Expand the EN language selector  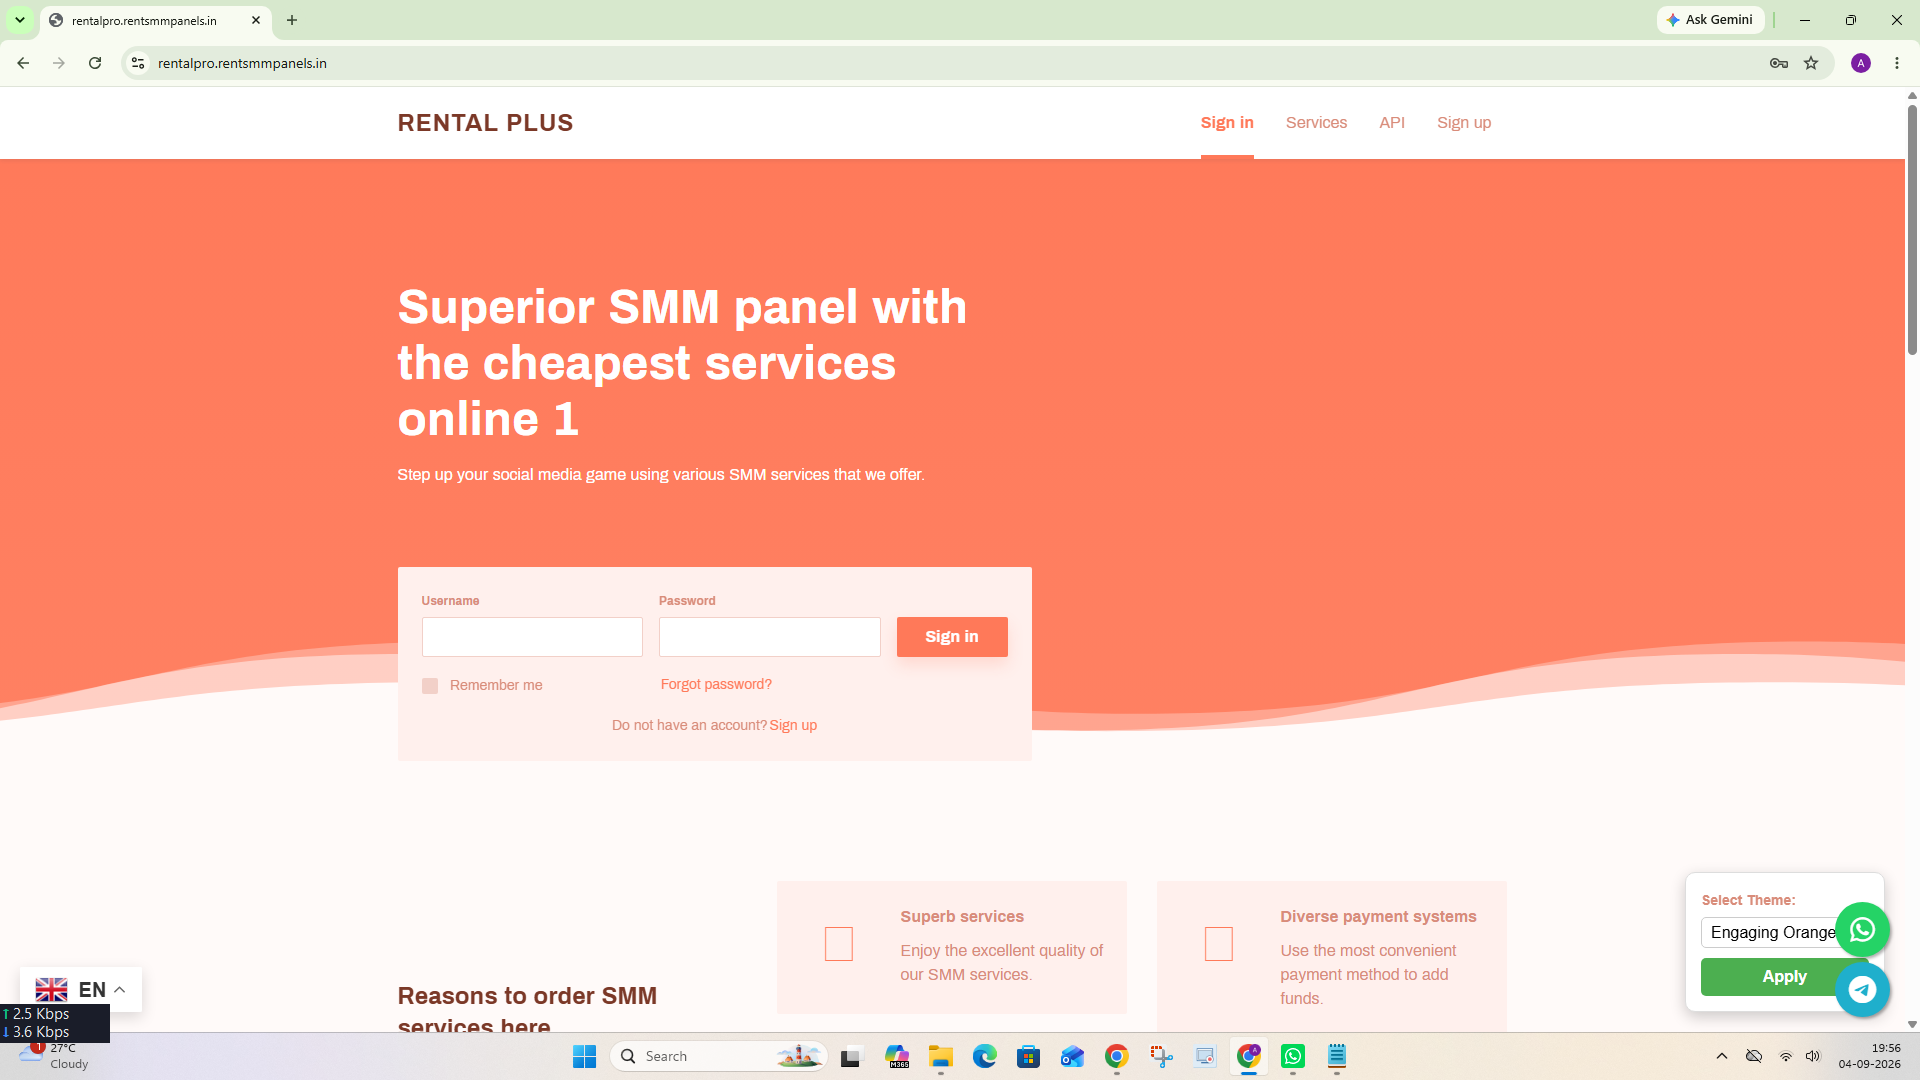80,990
